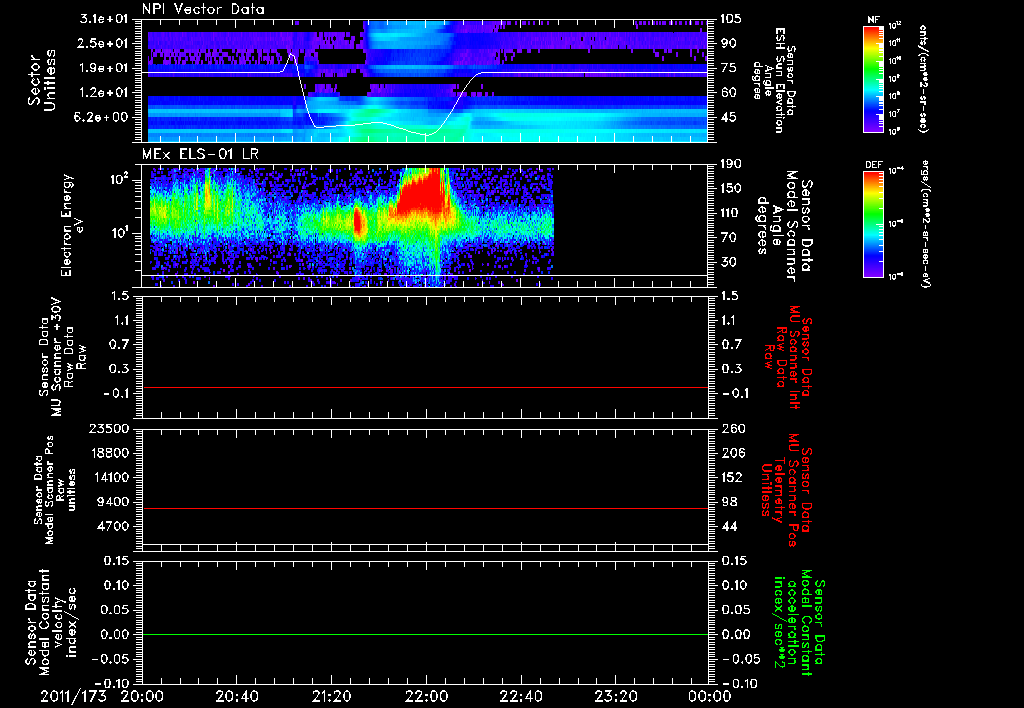1024x708 pixels.
Task: Select the "MEx ELS-01 LR" panel title
Action: (x=200, y=154)
